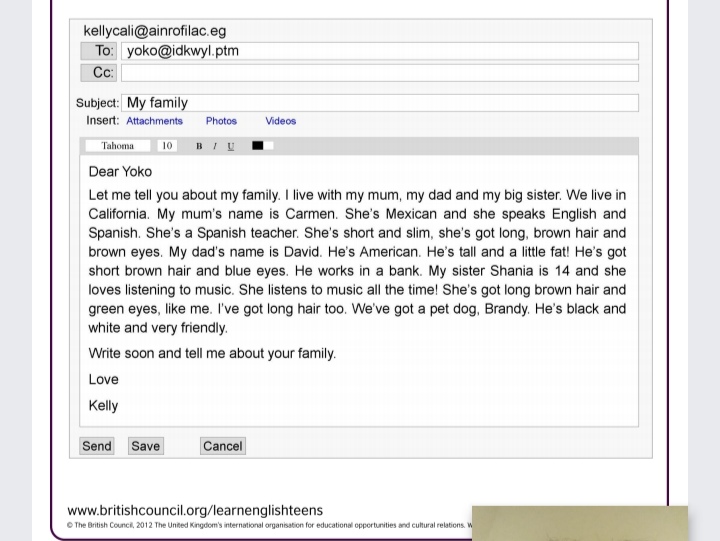Screen dimensions: 720x541
Task: Toggle bold formatting in the toolbar
Action: coord(199,146)
